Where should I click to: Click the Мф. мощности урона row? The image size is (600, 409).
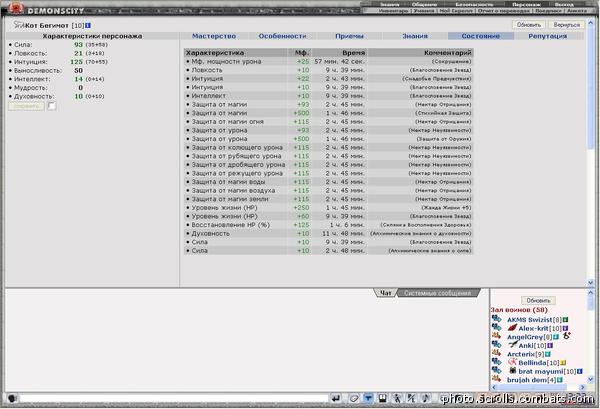pyautogui.click(x=328, y=61)
